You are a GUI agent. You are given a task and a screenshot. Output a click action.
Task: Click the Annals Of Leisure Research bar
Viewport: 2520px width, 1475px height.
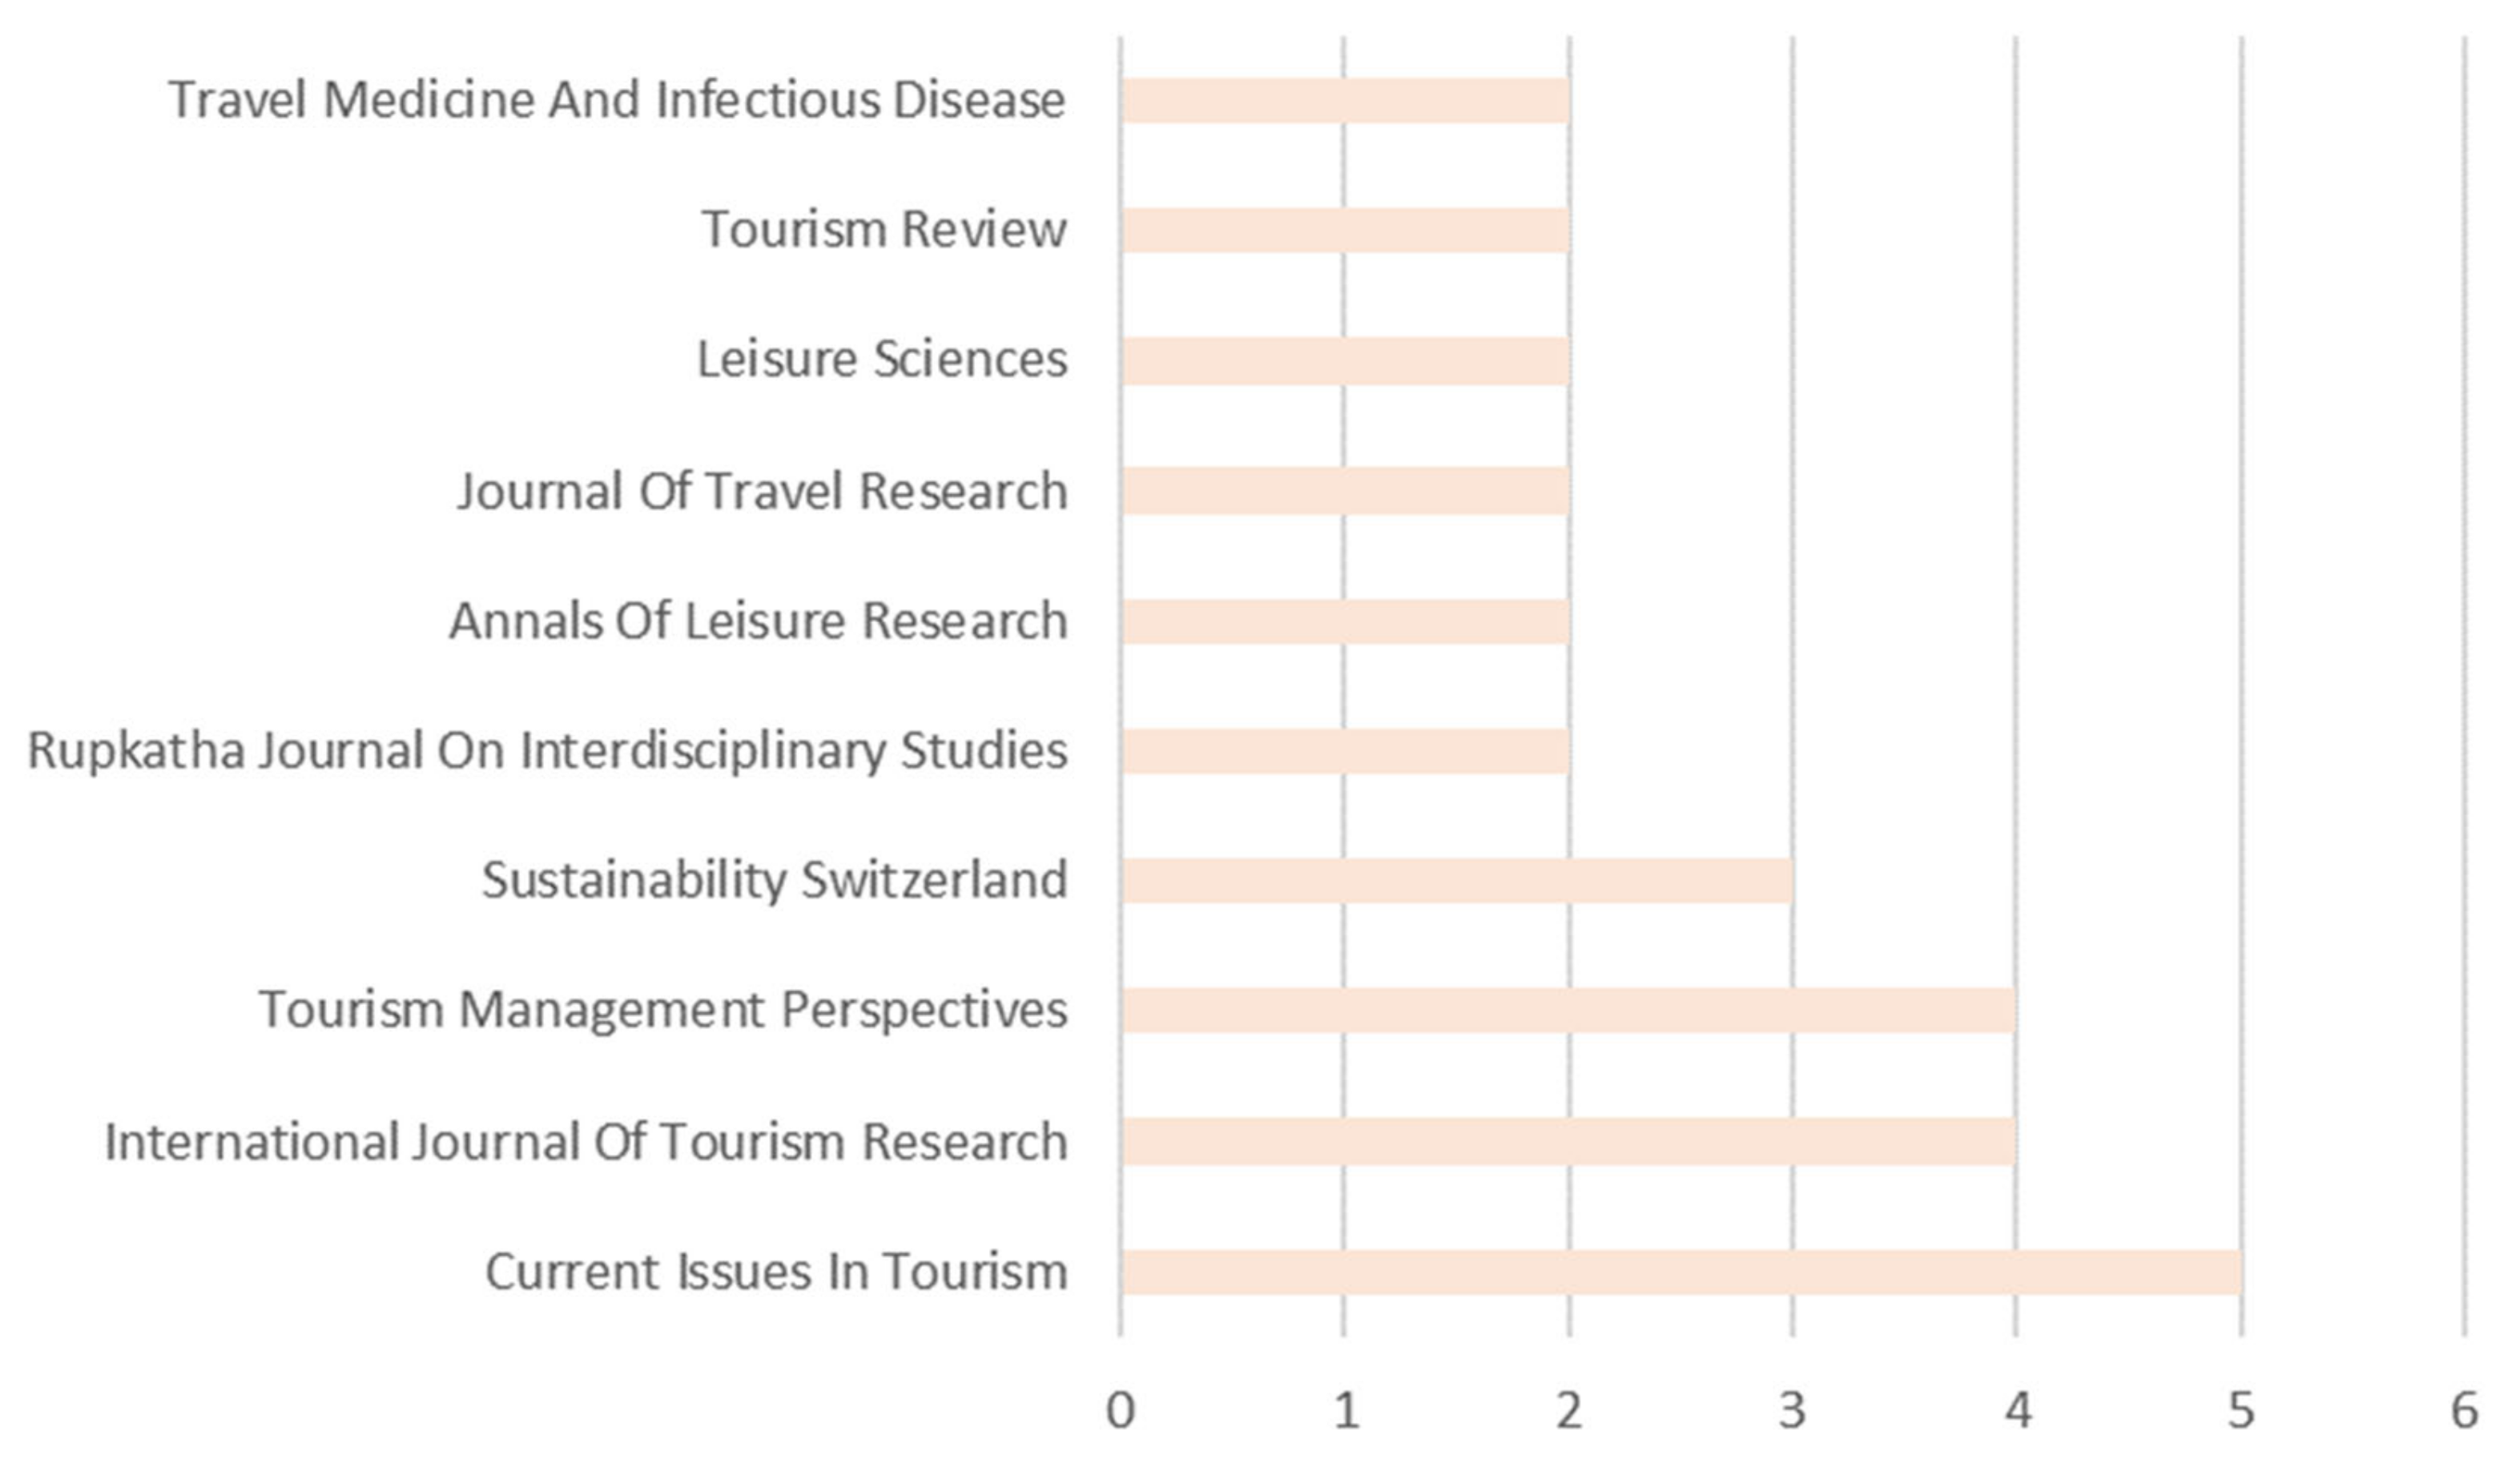pos(1345,621)
